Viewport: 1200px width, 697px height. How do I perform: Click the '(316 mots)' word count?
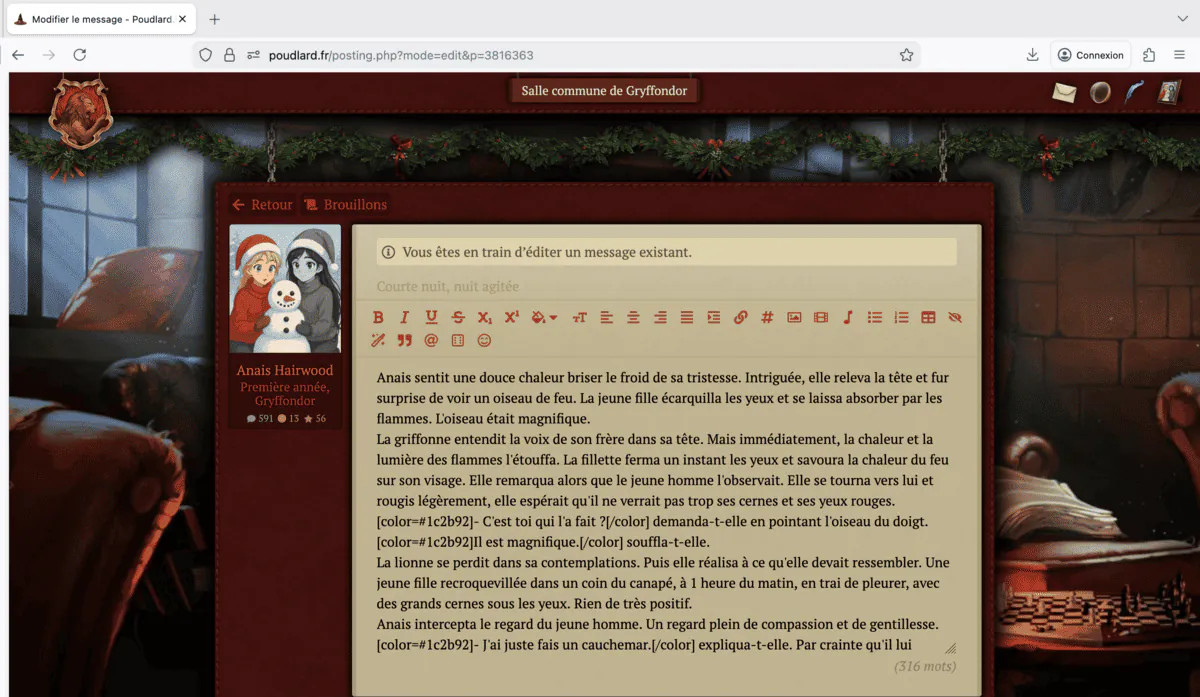[925, 666]
